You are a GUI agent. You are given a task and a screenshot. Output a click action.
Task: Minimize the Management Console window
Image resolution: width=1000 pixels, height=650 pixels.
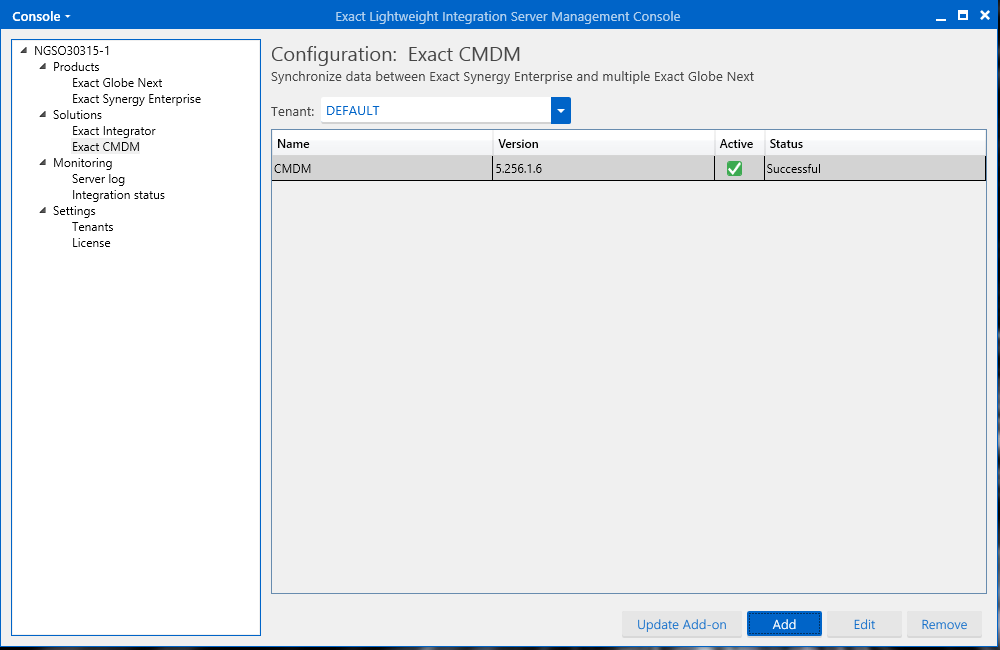point(941,17)
